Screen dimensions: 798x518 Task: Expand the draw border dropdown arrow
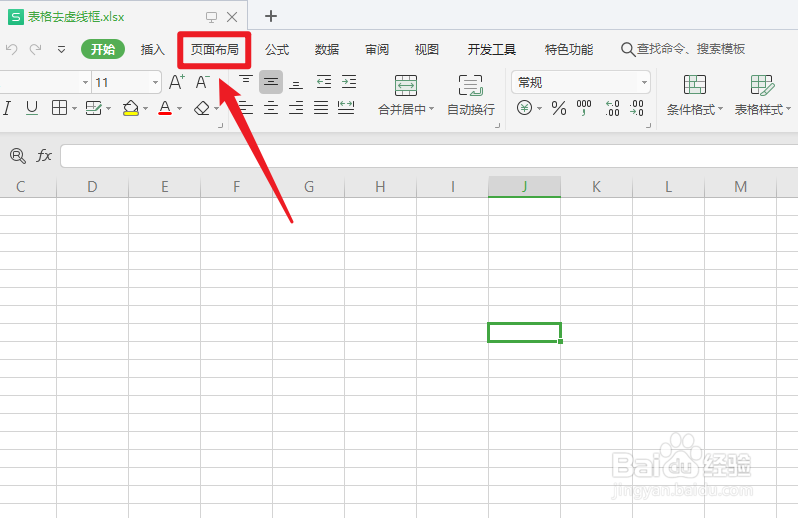[108, 108]
